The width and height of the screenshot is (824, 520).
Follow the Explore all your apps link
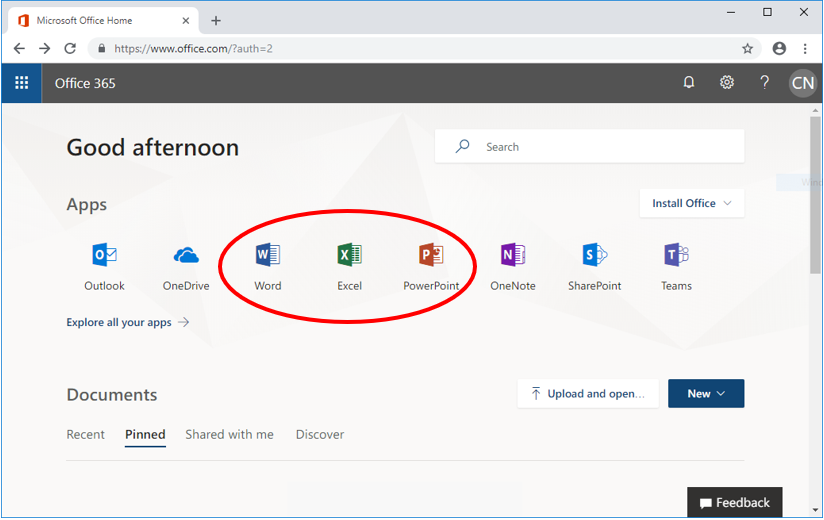point(127,322)
